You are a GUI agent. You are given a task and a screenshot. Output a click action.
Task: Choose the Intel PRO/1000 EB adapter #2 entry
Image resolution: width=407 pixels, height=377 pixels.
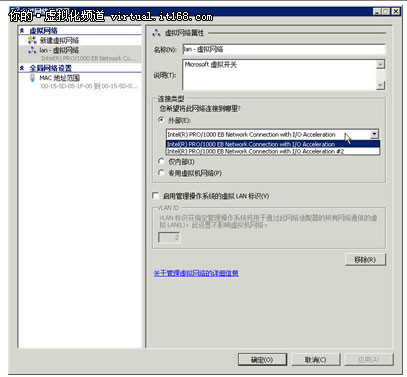[273, 151]
